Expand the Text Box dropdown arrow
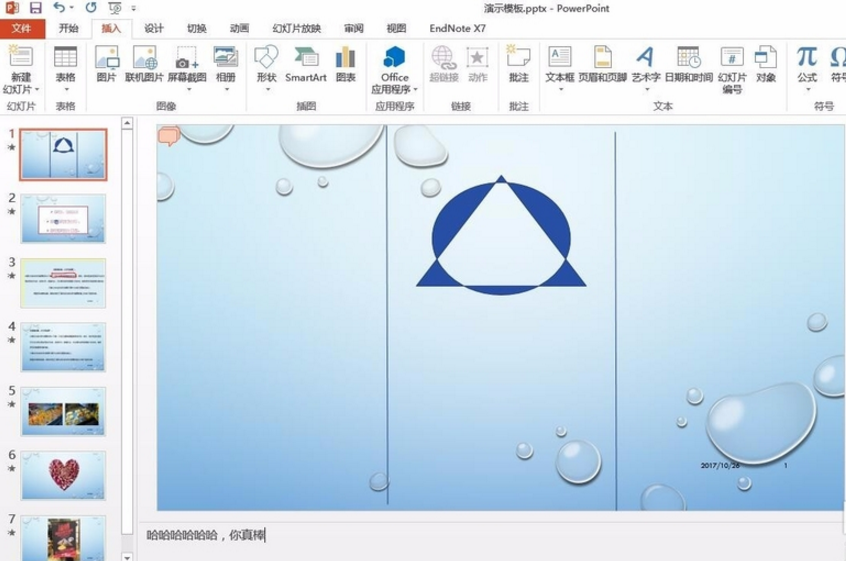846x561 pixels. 561,90
